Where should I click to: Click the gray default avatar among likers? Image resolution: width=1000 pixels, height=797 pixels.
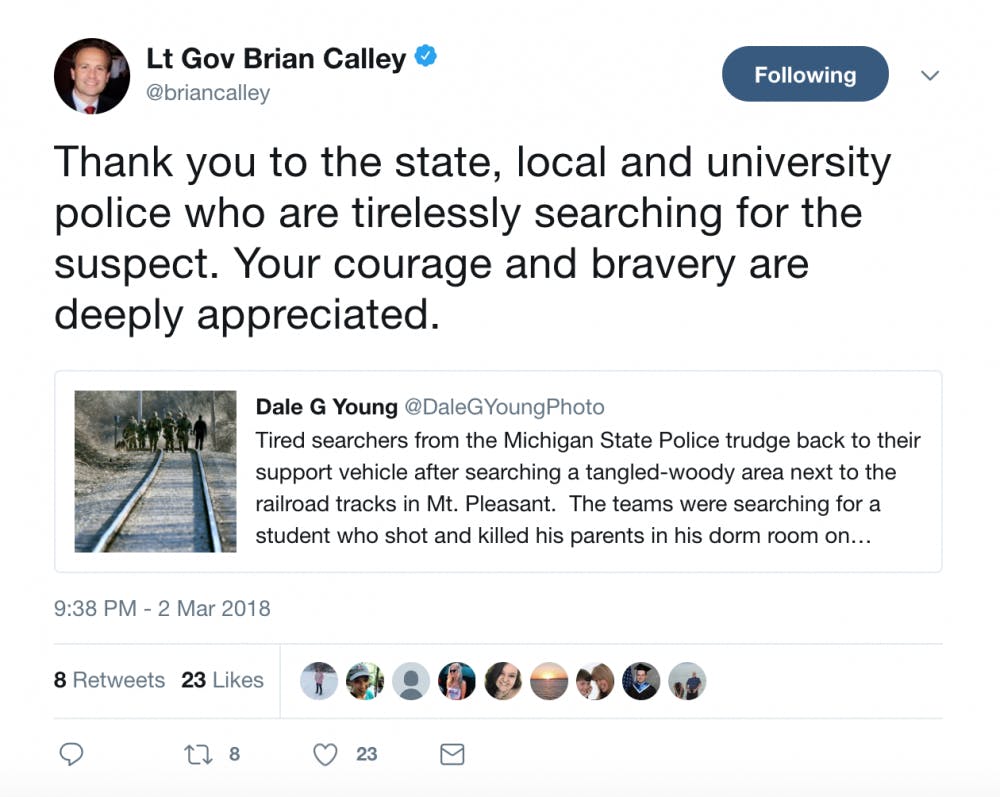coord(411,681)
